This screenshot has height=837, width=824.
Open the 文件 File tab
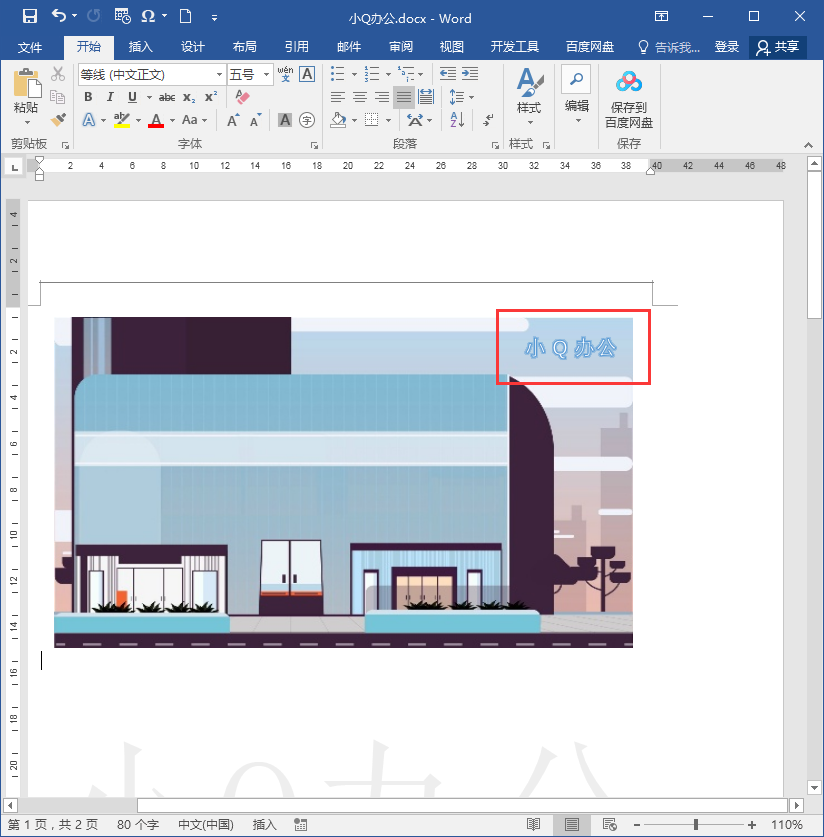coord(30,47)
